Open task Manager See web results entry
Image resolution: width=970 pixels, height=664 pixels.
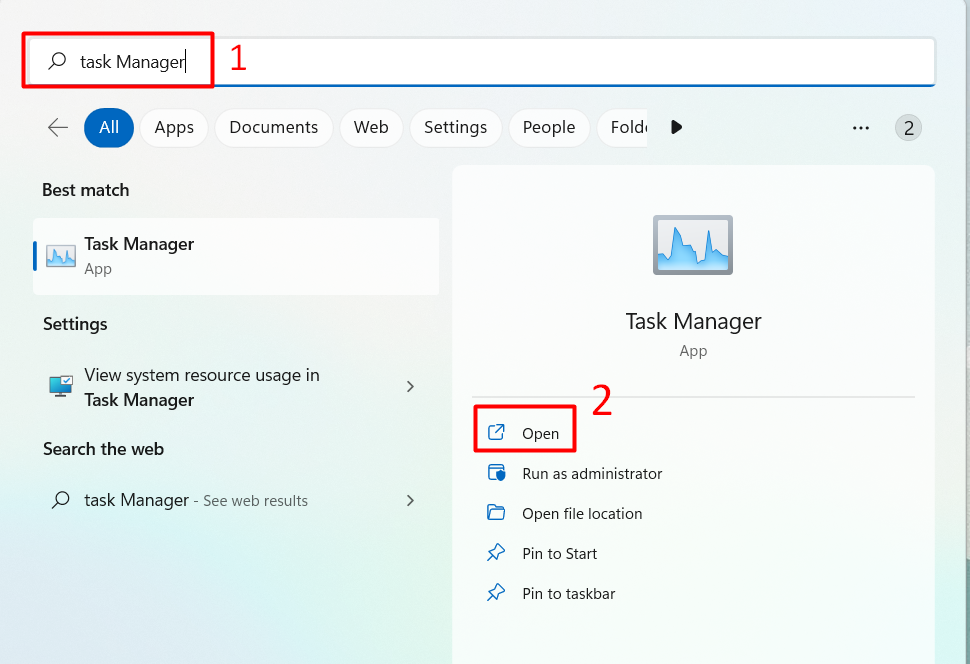[x=236, y=500]
